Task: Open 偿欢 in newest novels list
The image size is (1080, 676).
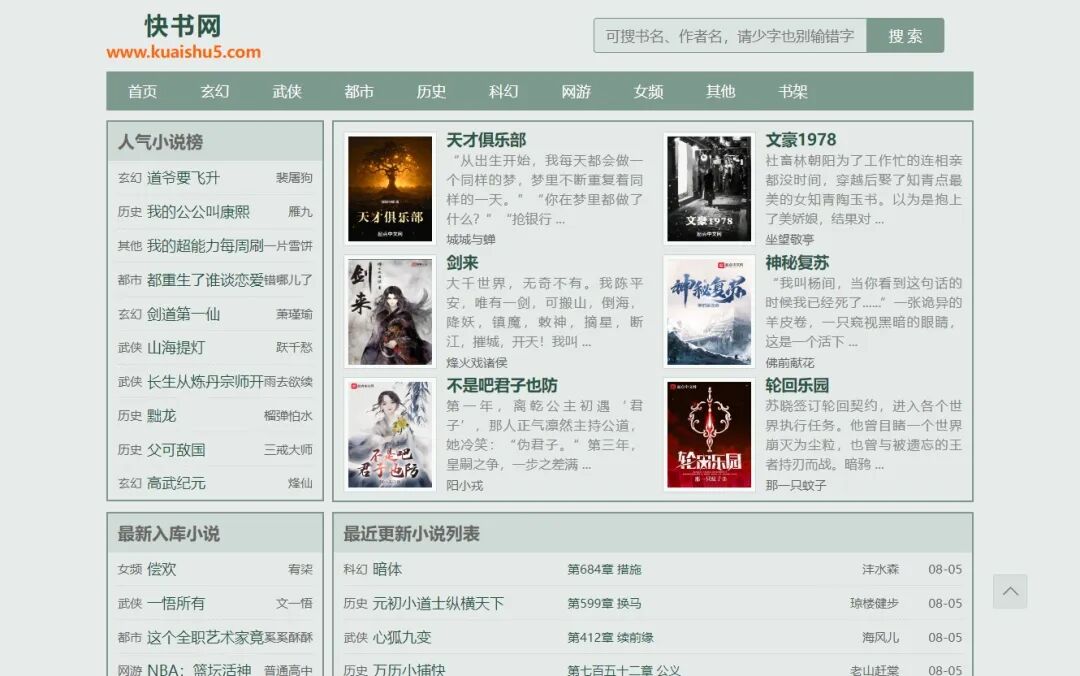Action: click(x=161, y=569)
